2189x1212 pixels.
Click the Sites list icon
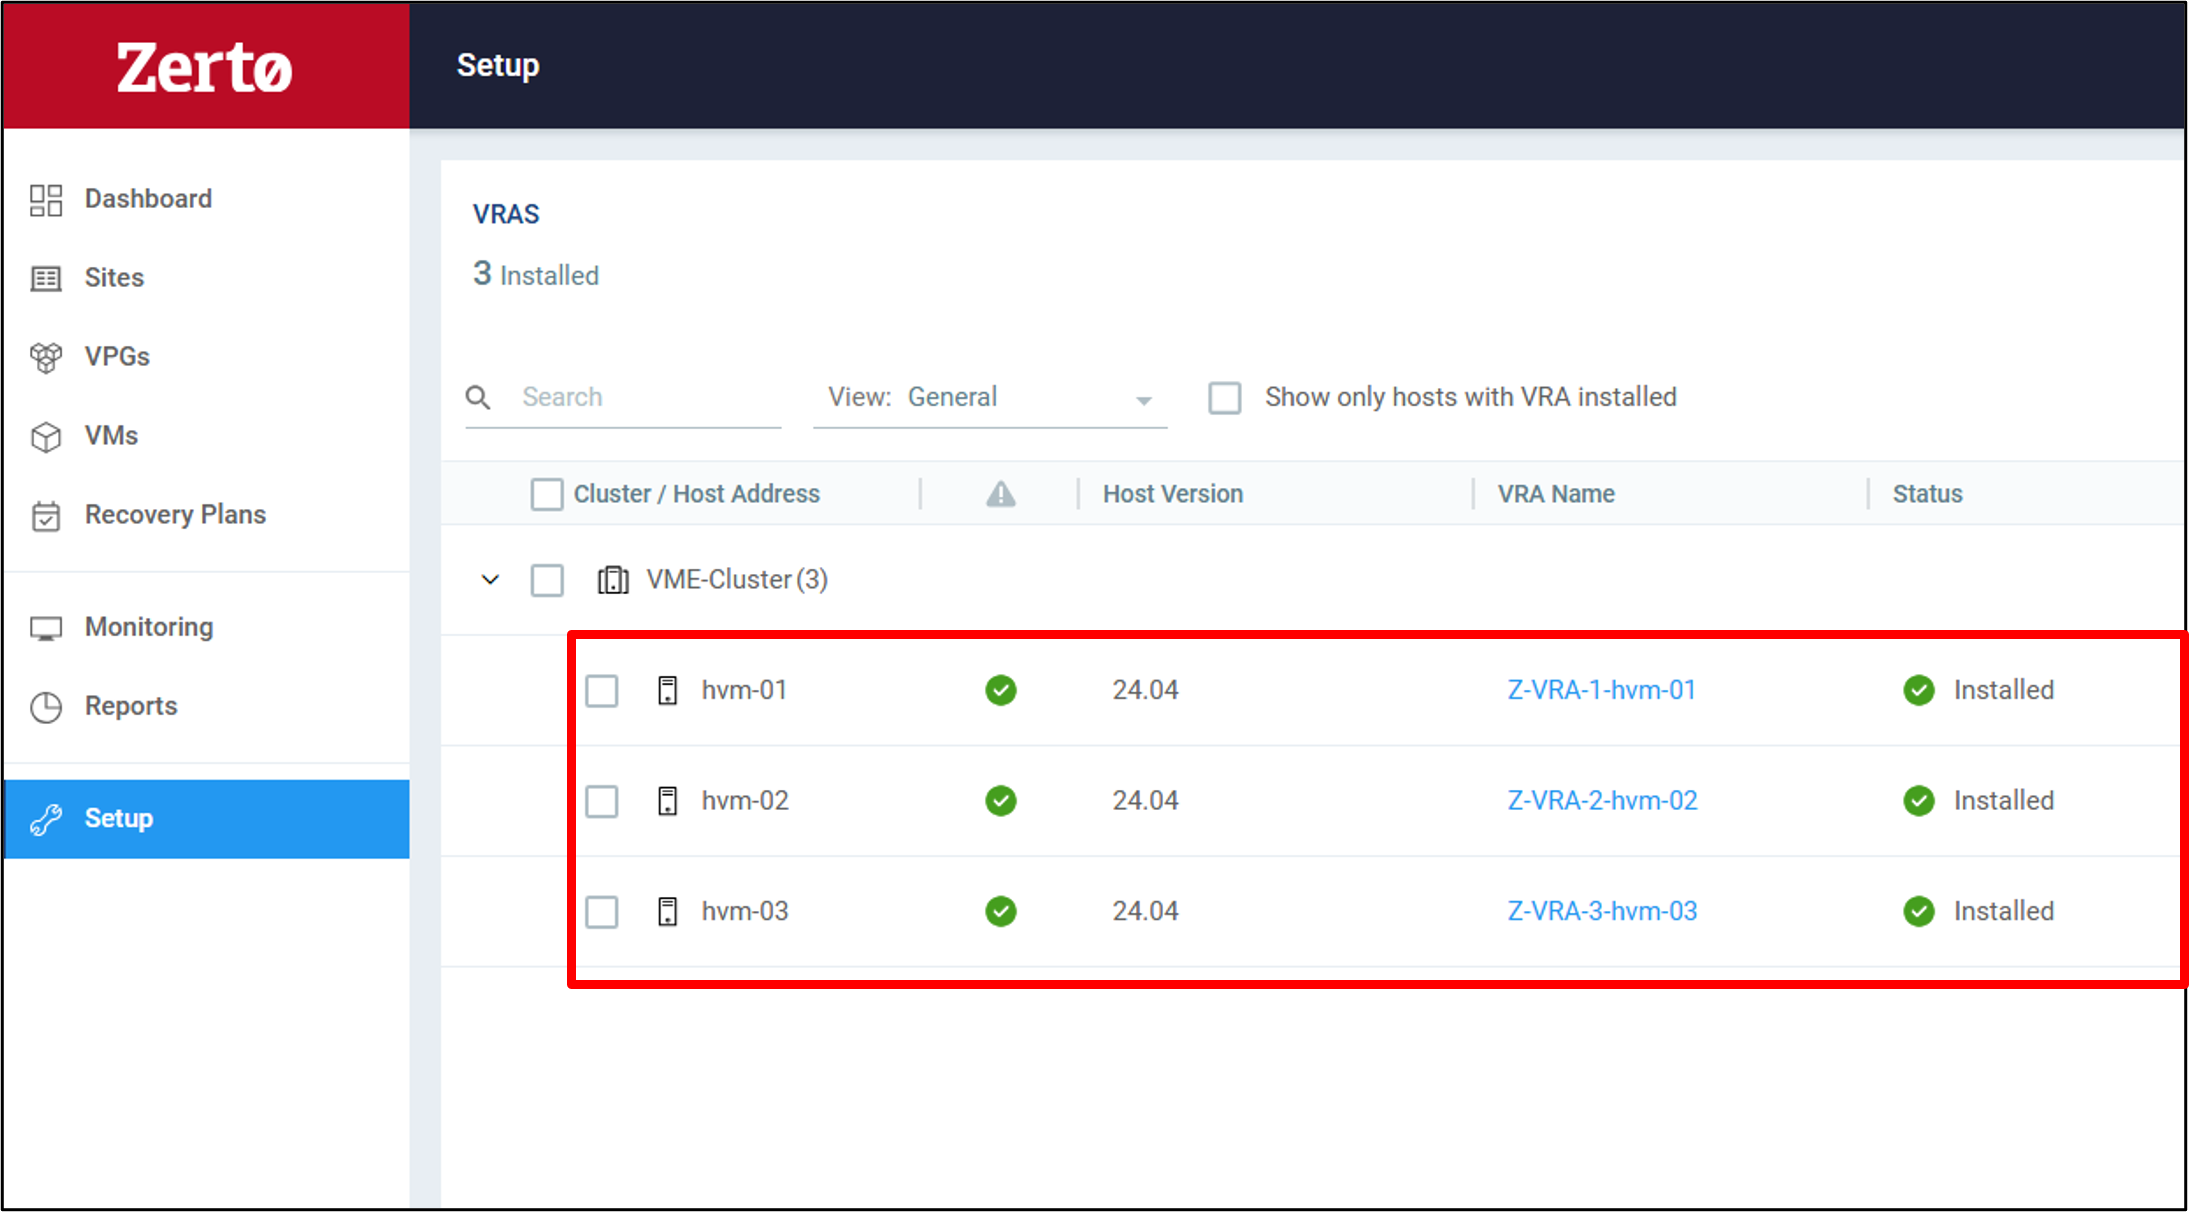click(46, 278)
